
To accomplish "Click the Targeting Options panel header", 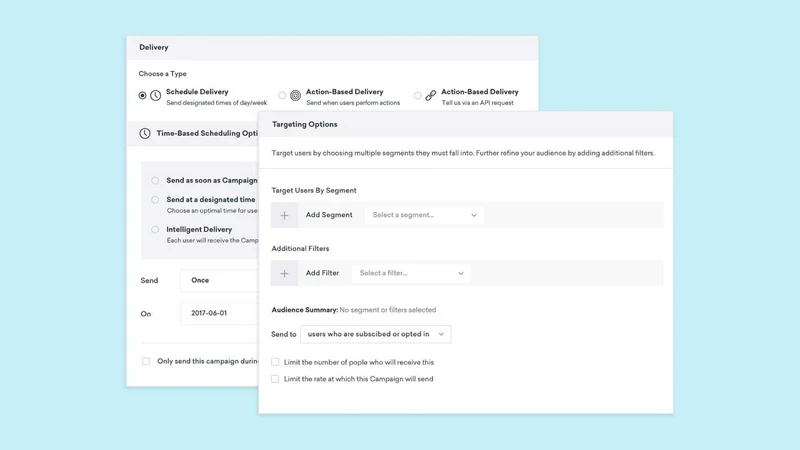I will click(466, 124).
